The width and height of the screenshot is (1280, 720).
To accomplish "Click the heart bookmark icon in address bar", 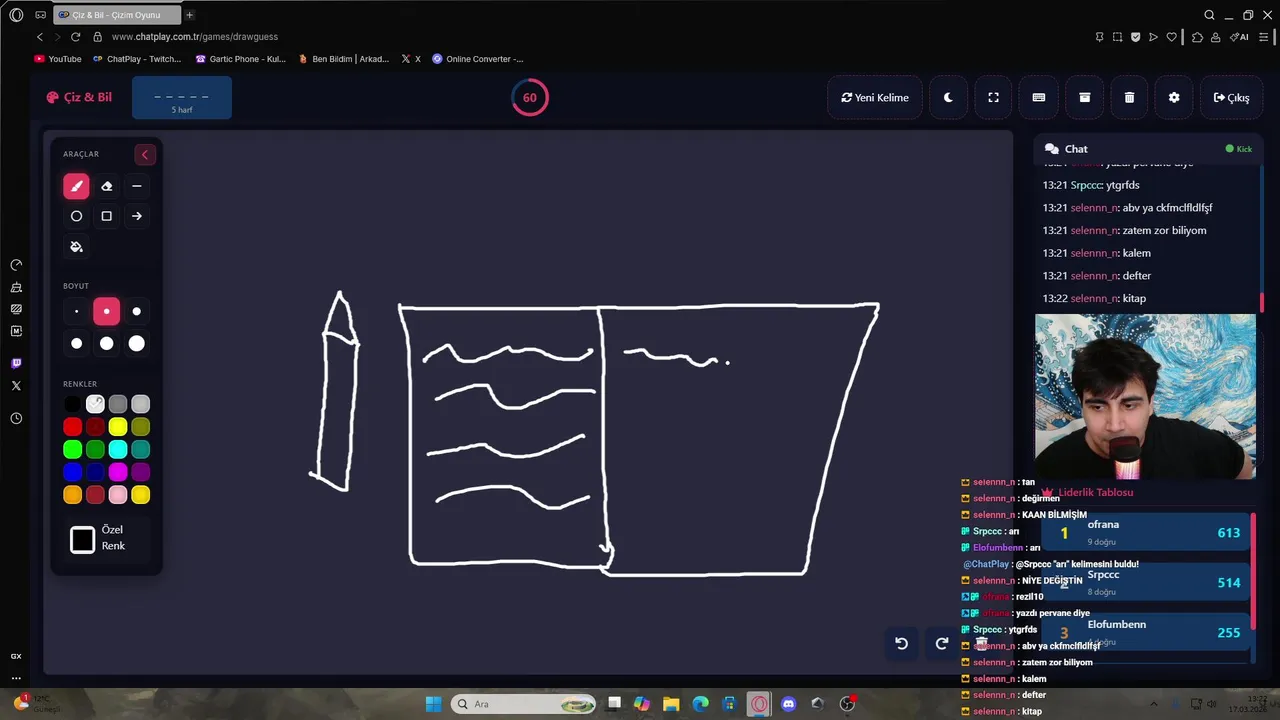I will pos(1171,37).
